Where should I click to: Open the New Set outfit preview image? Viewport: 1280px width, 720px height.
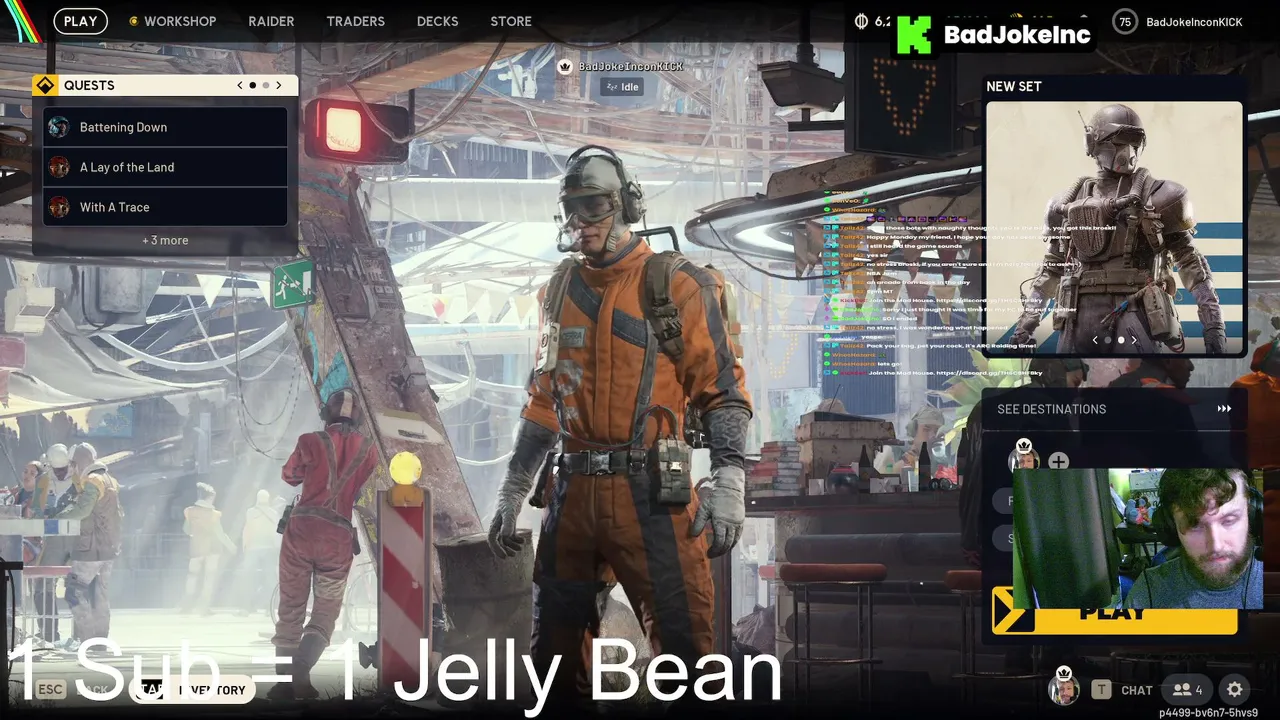pos(1114,227)
